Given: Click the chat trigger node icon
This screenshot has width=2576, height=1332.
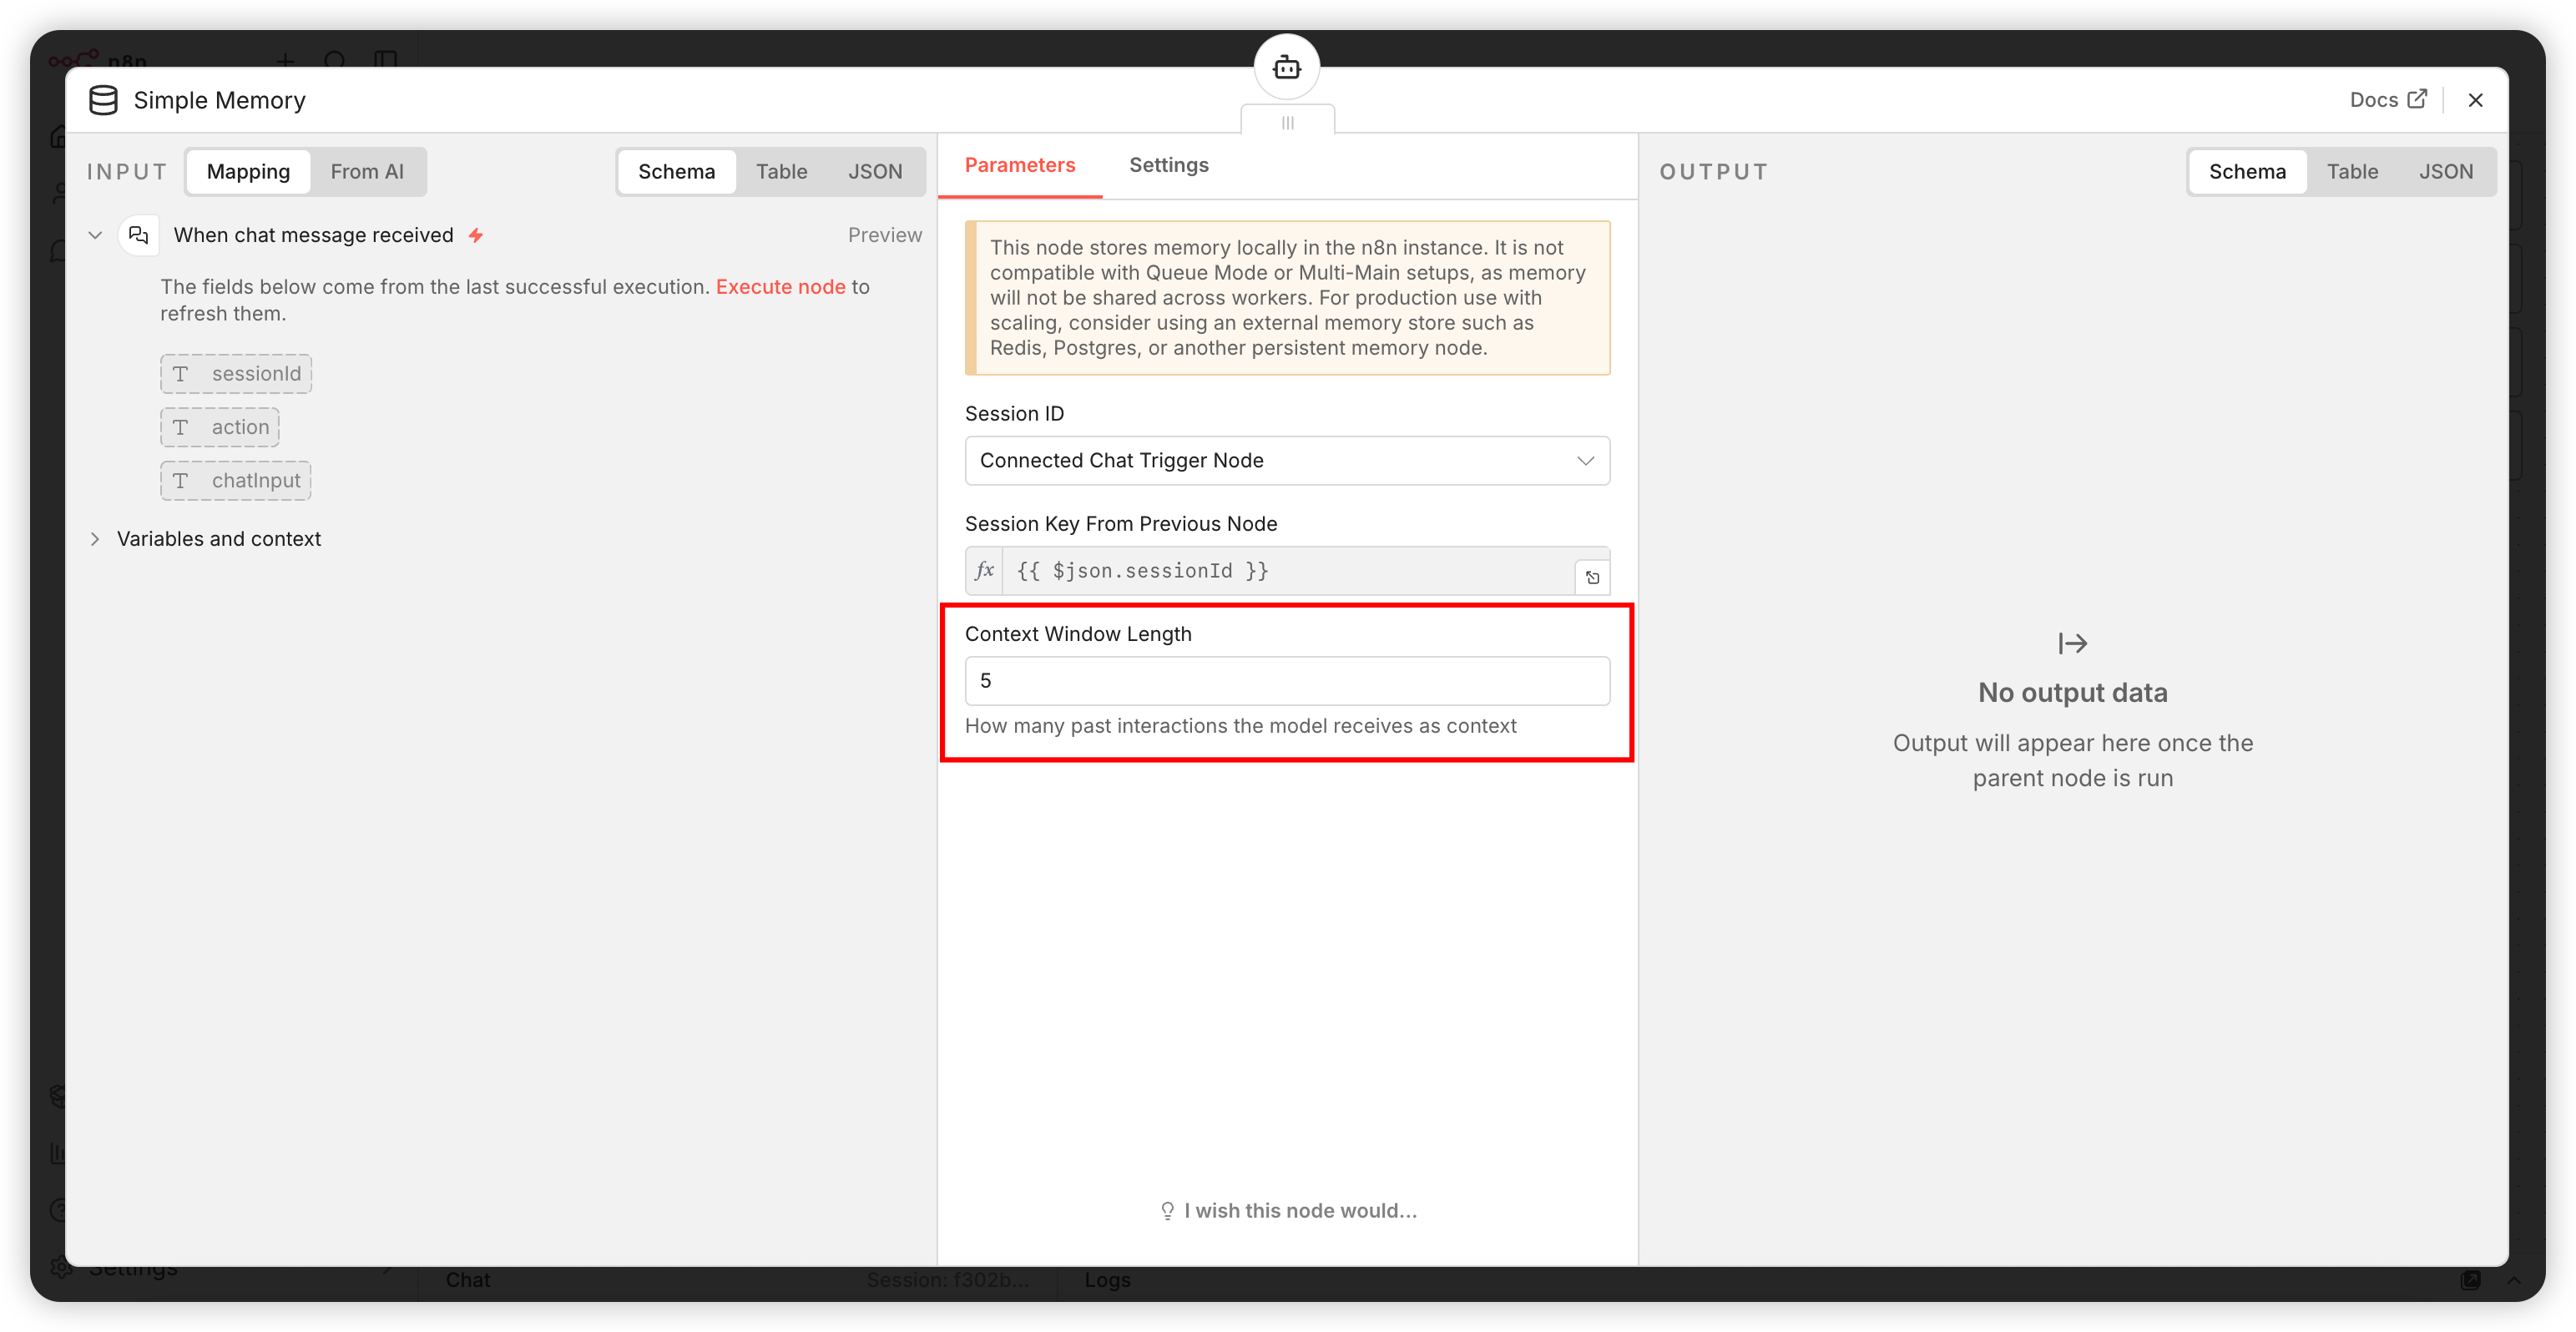Looking at the screenshot, I should (139, 235).
